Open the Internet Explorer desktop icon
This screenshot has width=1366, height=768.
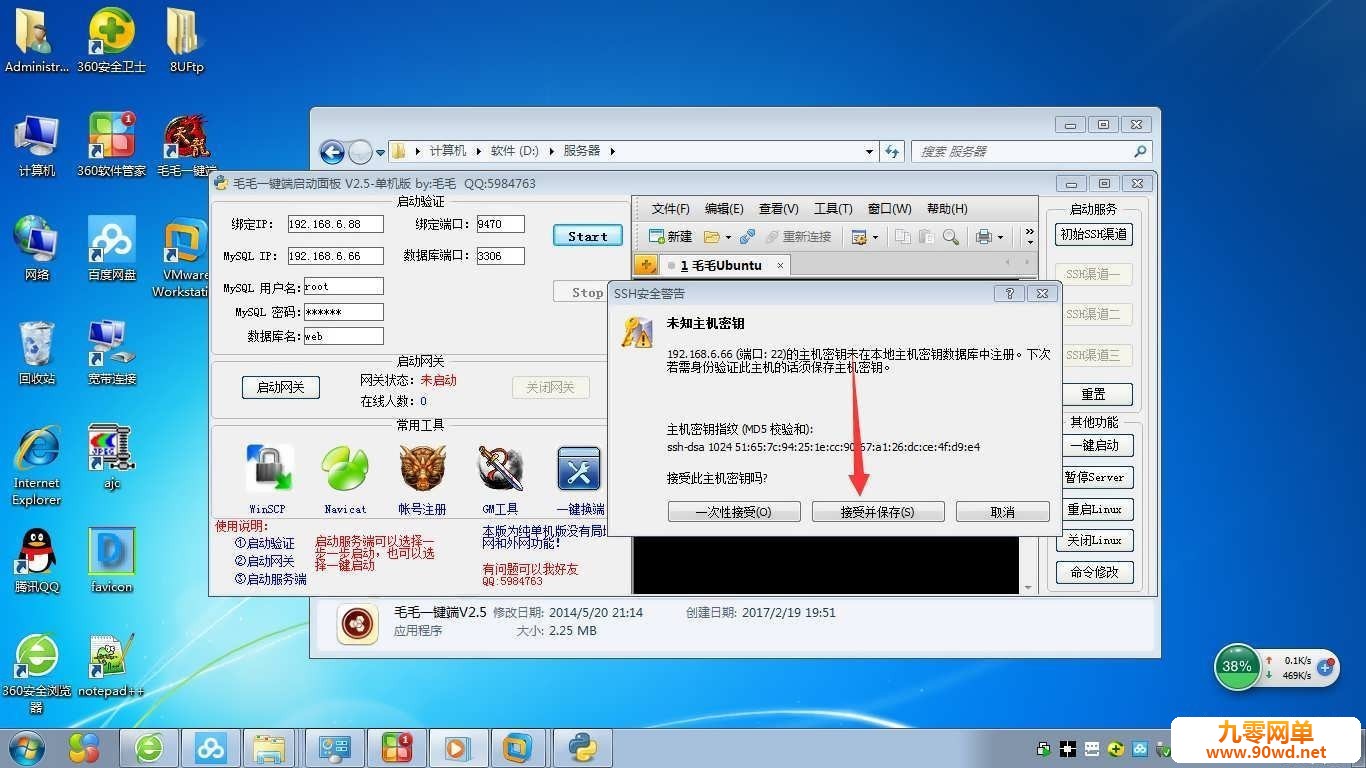coord(37,465)
